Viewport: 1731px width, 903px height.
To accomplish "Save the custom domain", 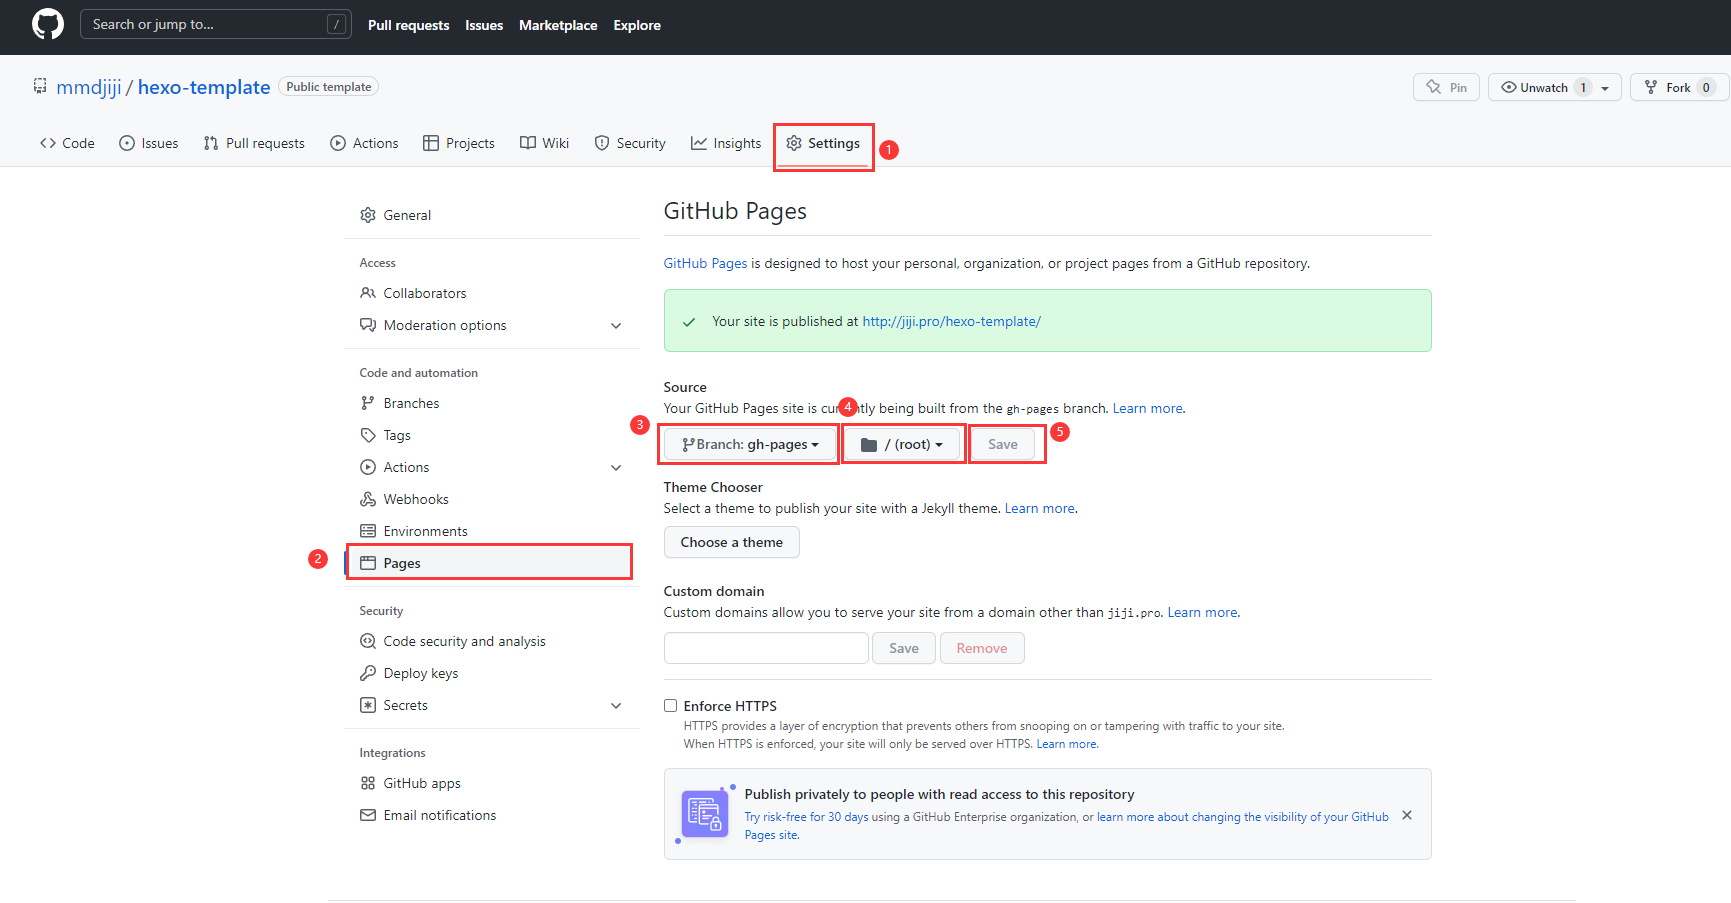I will coord(904,648).
